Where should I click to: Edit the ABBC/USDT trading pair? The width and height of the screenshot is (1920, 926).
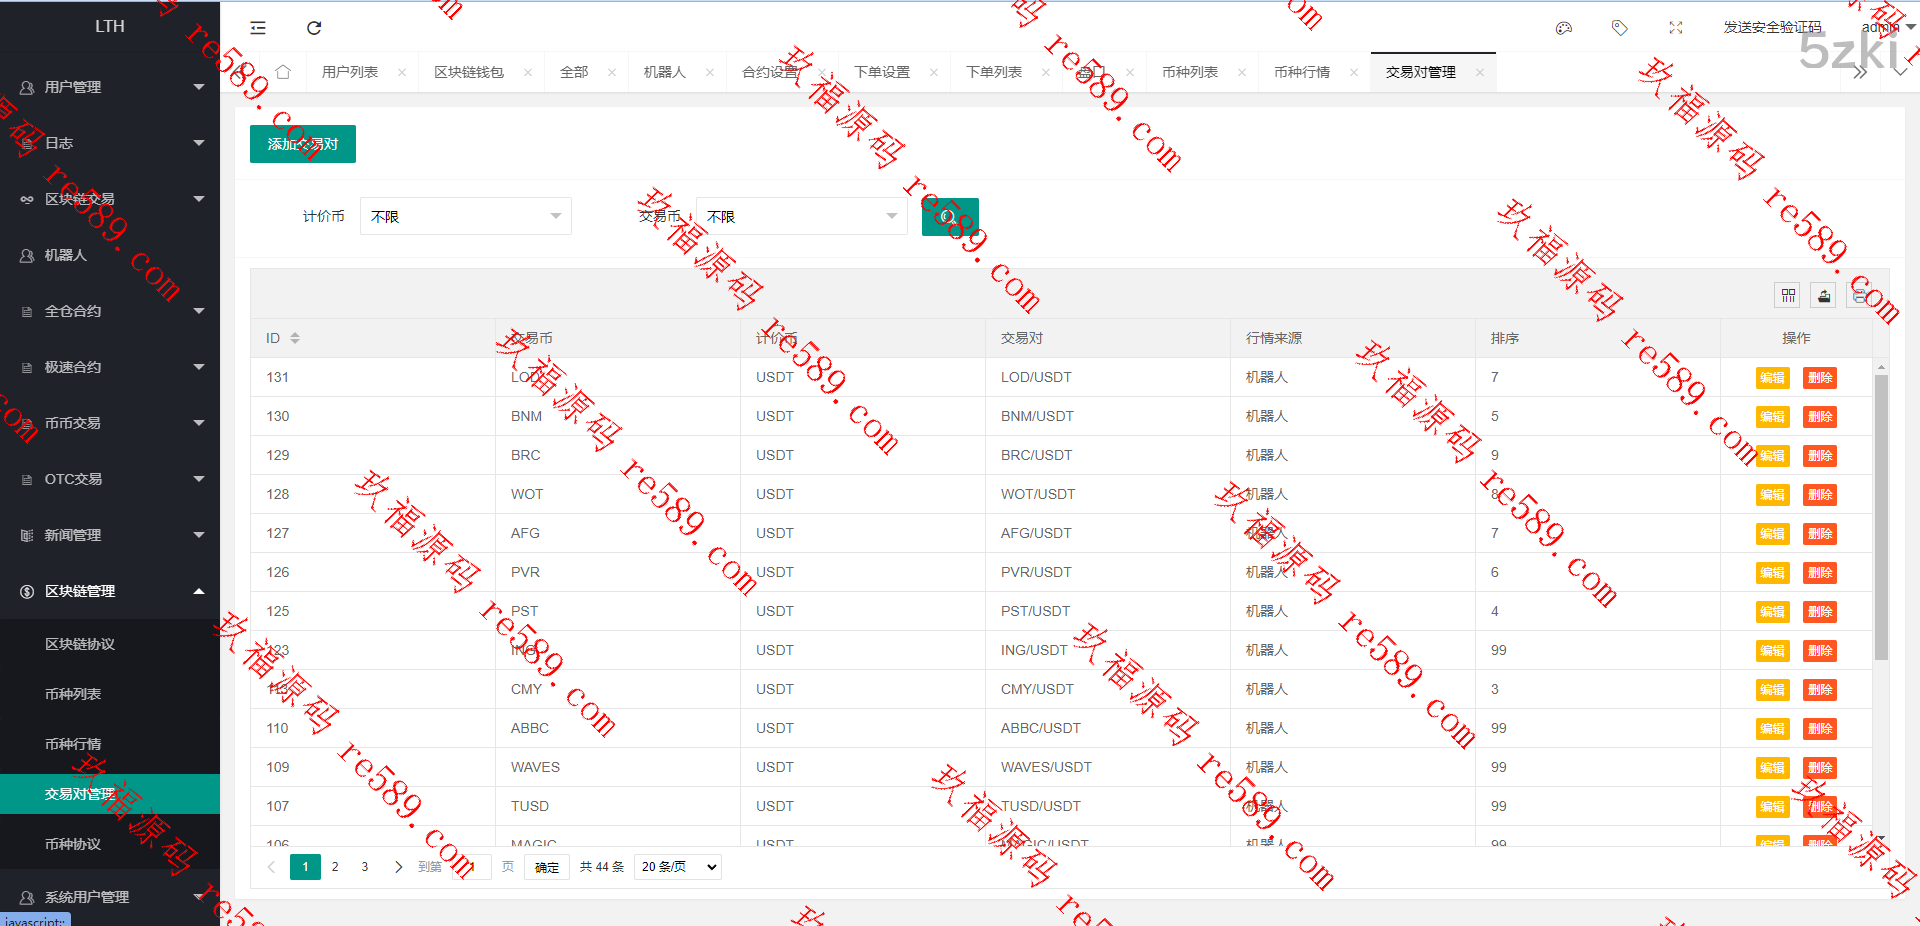1772,729
